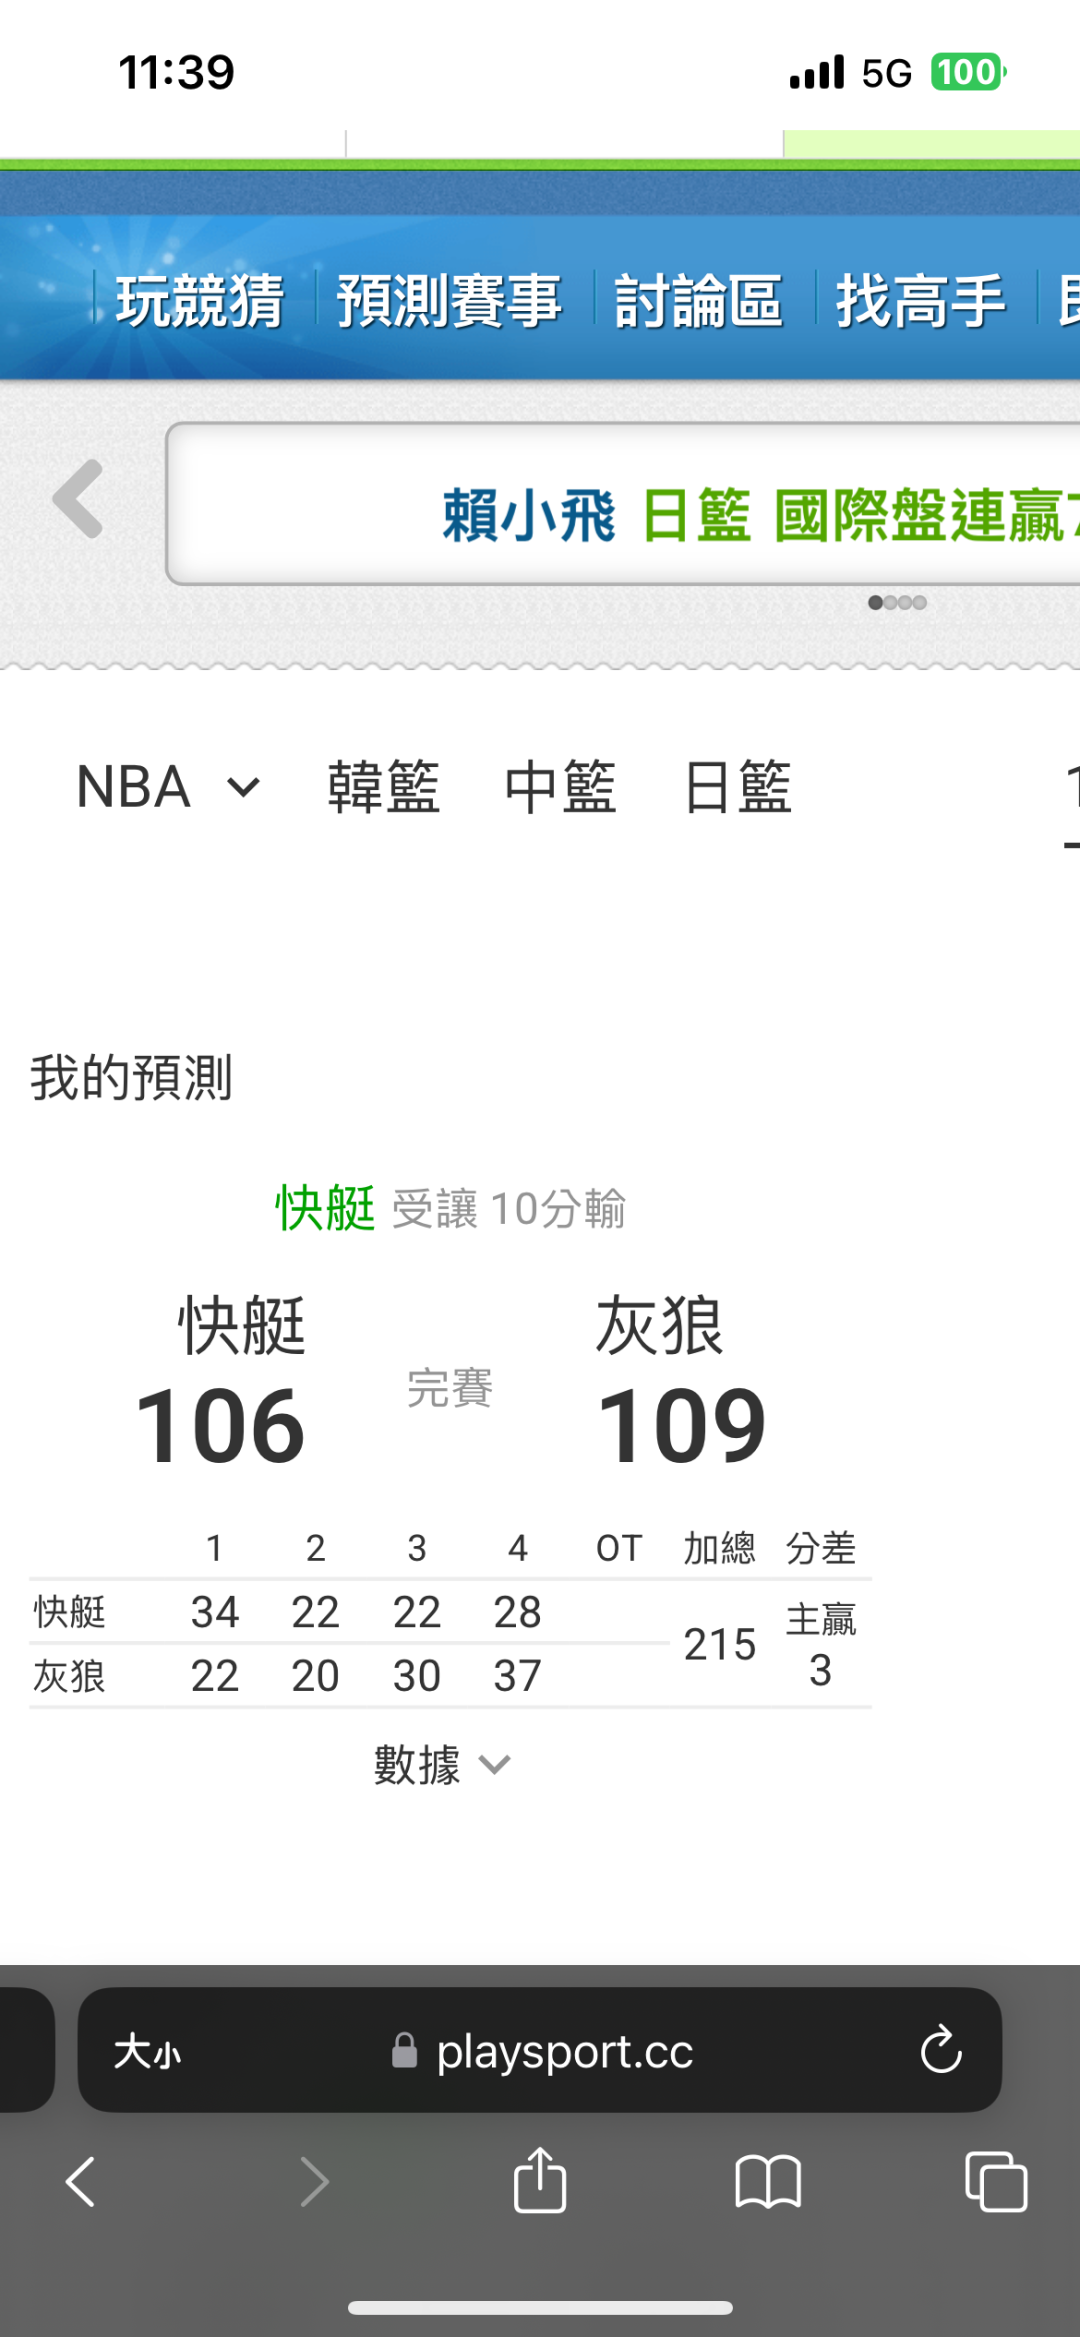1080x2337 pixels.
Task: Switch to the 中籃 league tab
Action: 560,787
